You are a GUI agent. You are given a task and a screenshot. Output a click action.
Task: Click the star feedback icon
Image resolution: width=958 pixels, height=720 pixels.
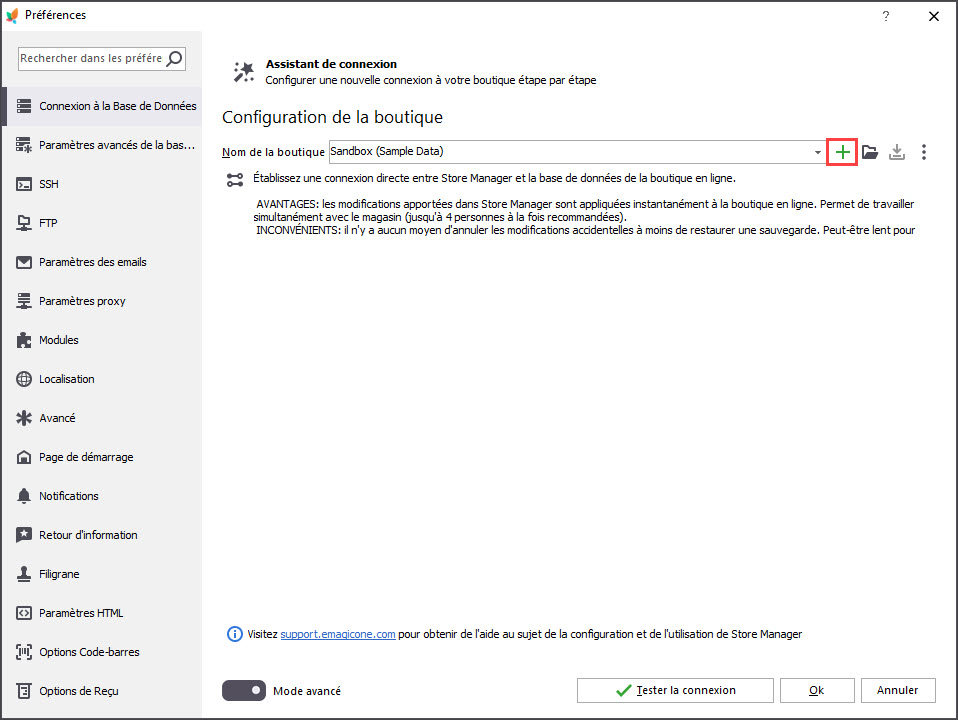[24, 535]
